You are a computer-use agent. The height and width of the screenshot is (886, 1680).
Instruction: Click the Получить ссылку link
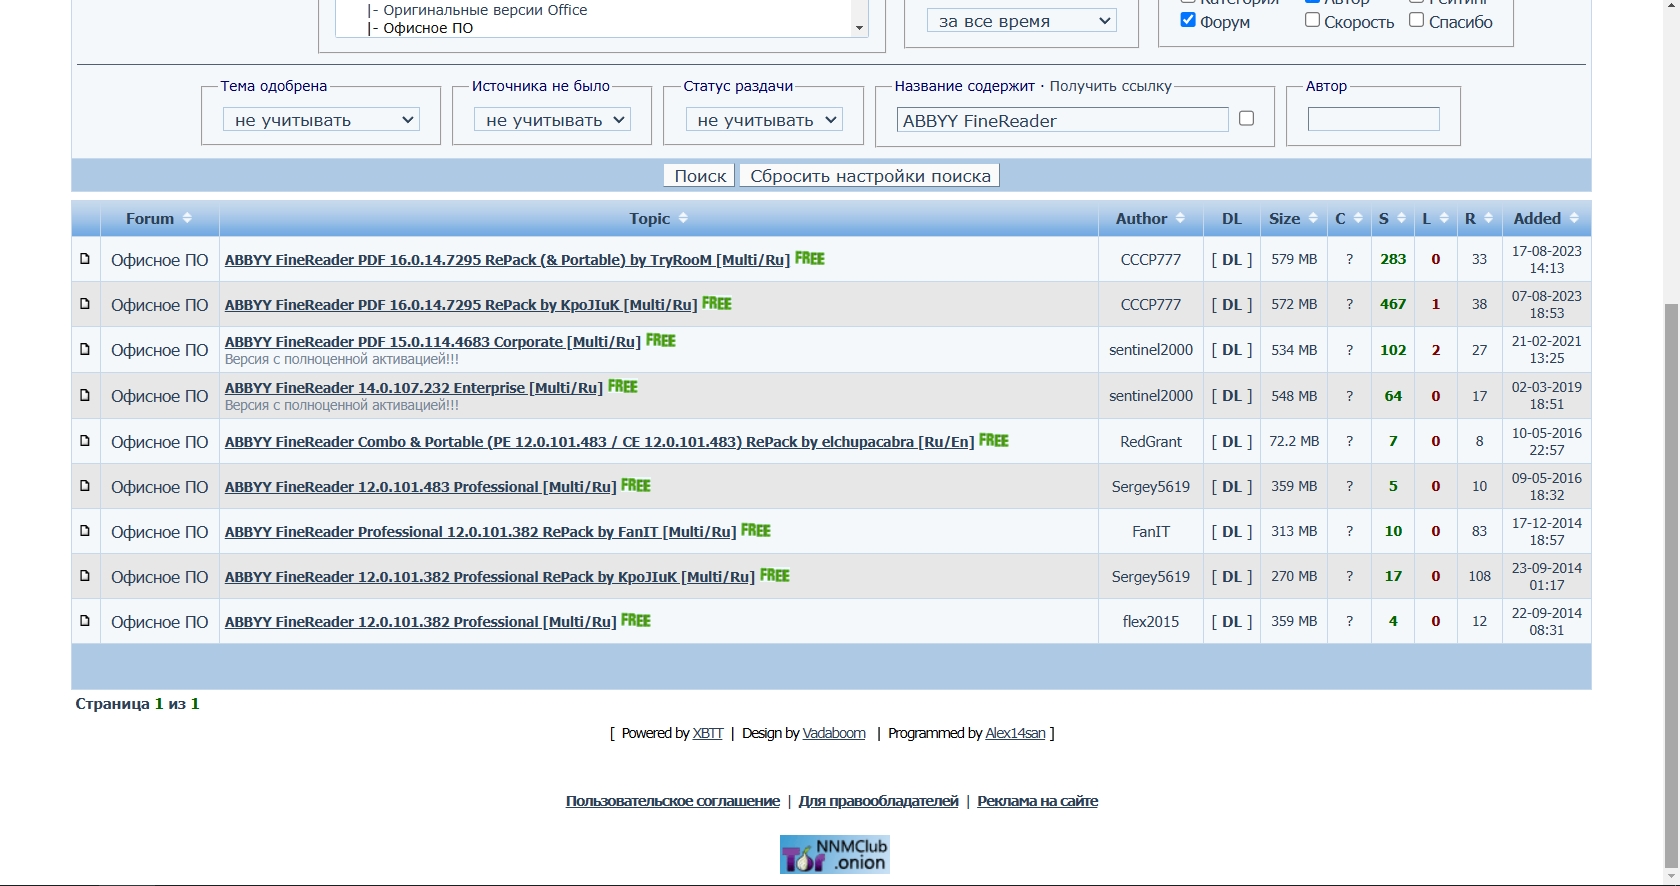coord(1110,86)
